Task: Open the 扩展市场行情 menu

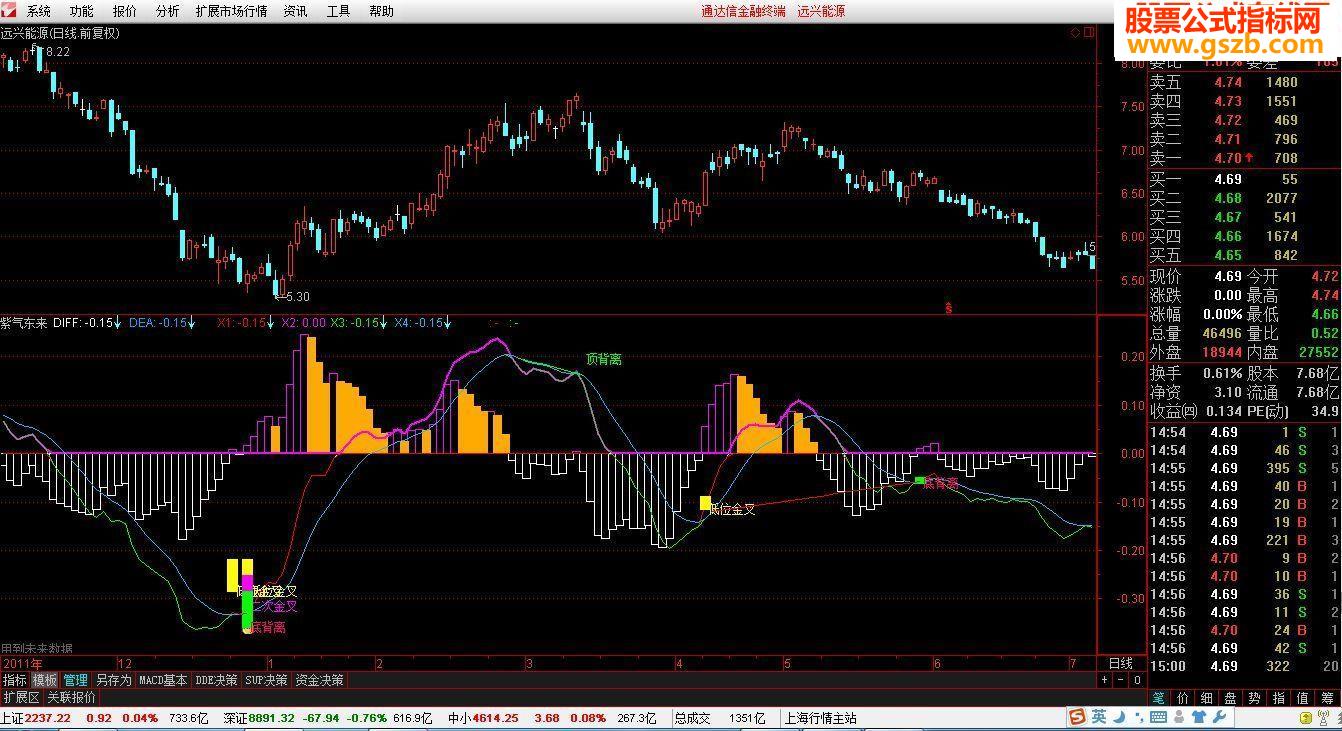Action: point(231,11)
